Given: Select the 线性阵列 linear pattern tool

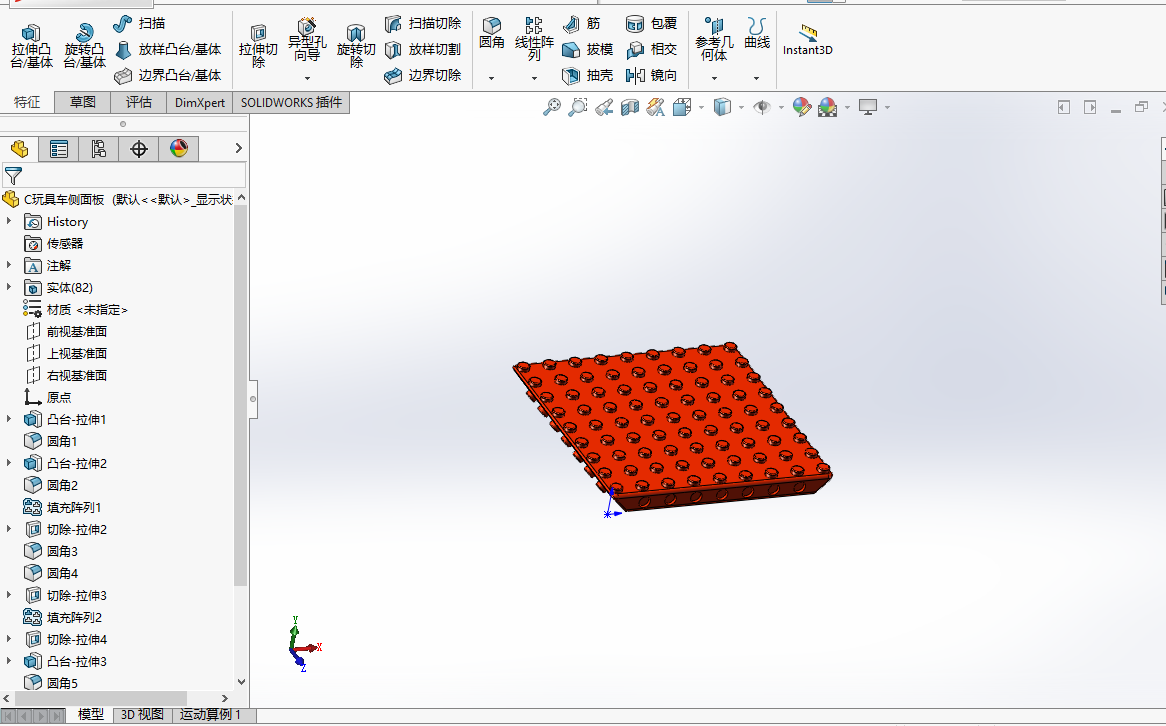Looking at the screenshot, I should [534, 39].
